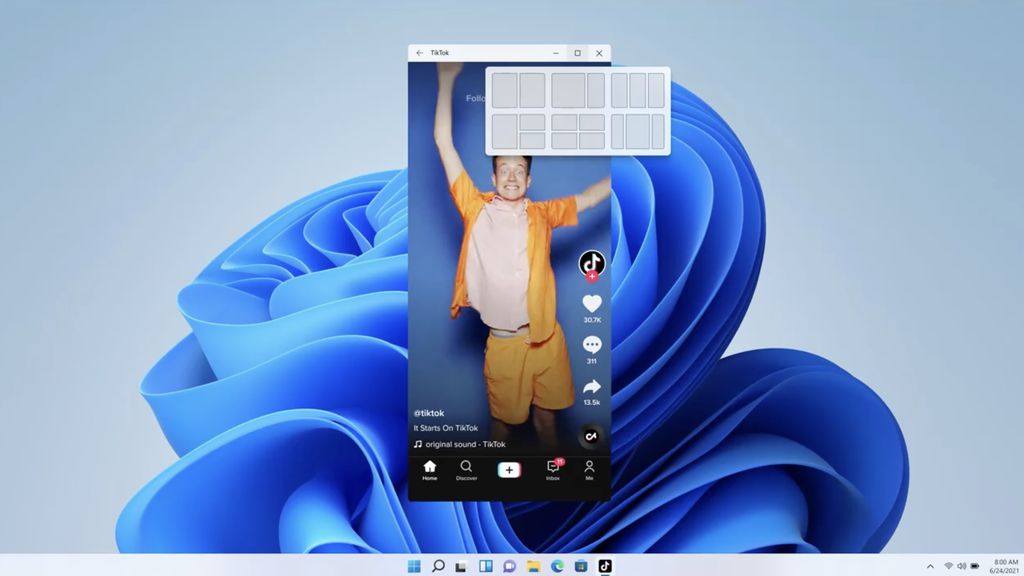Screen dimensions: 1024x576
Task: Launch the TikTok app from the taskbar
Action: [606, 565]
